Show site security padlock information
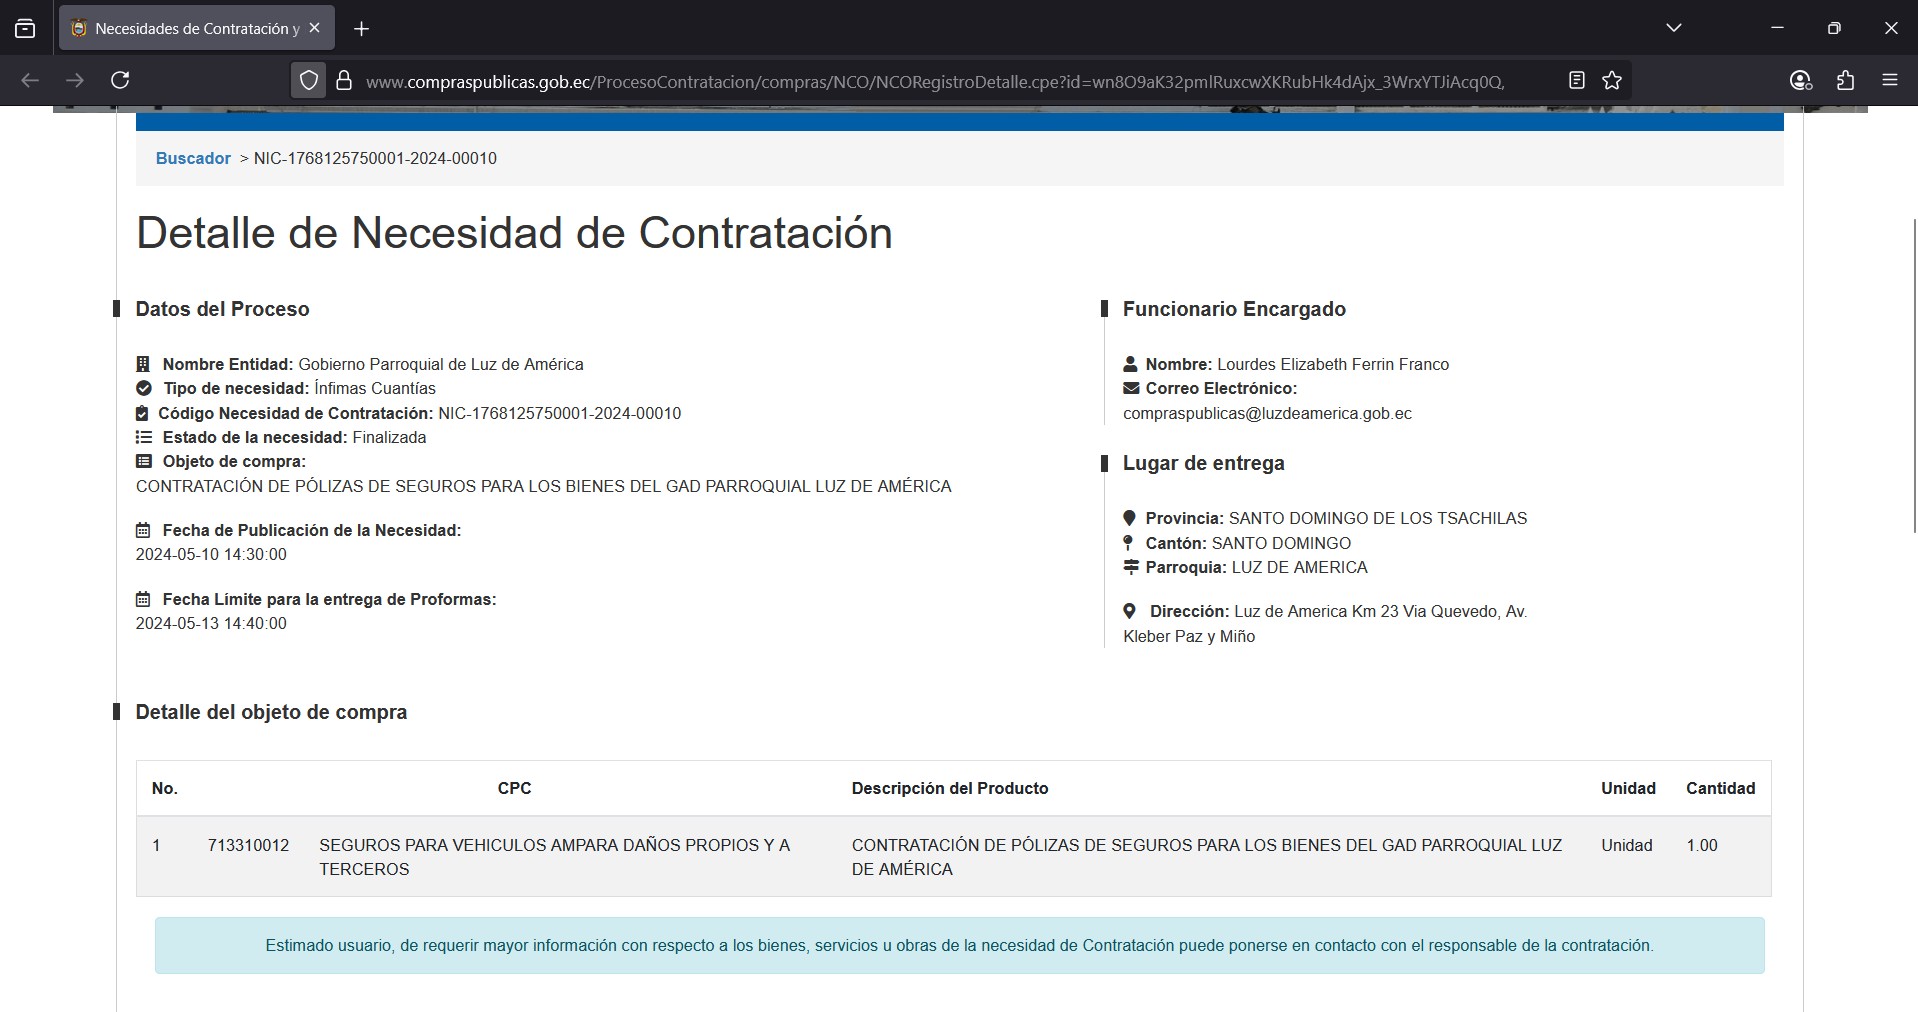Screen dimensions: 1918x1012 point(344,81)
